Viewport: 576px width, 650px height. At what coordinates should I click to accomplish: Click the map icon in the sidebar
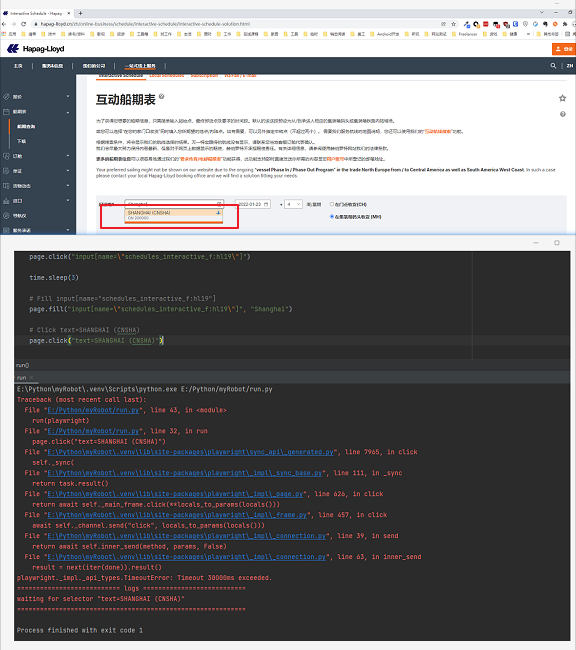point(6,186)
